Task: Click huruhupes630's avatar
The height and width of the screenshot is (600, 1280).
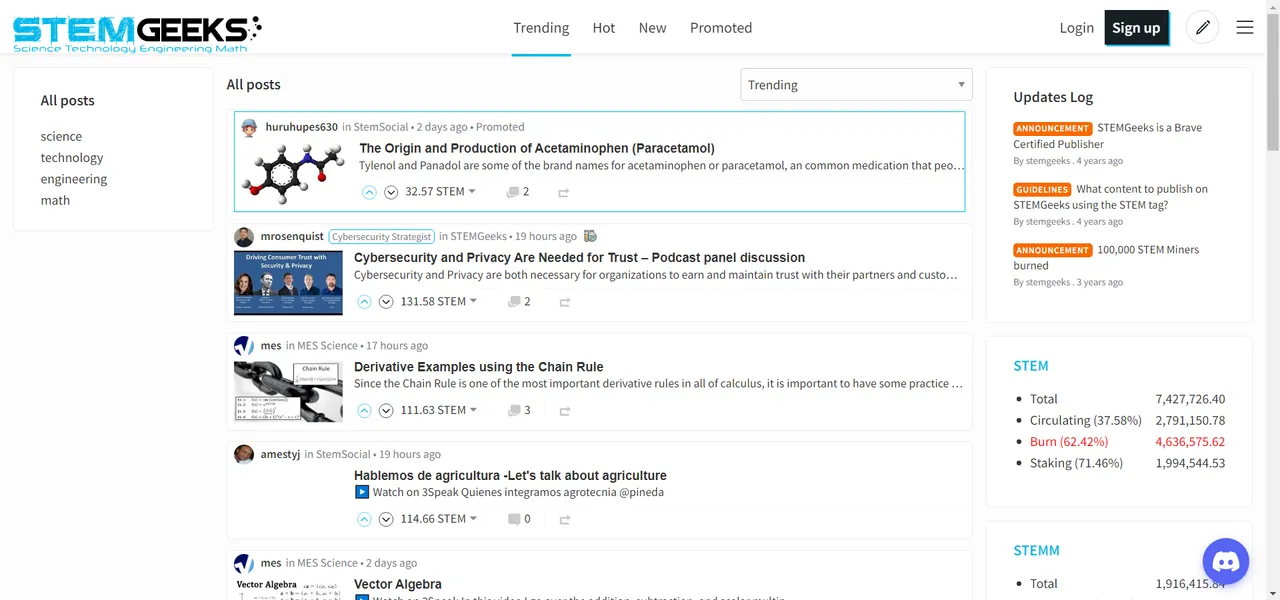Action: pos(249,127)
